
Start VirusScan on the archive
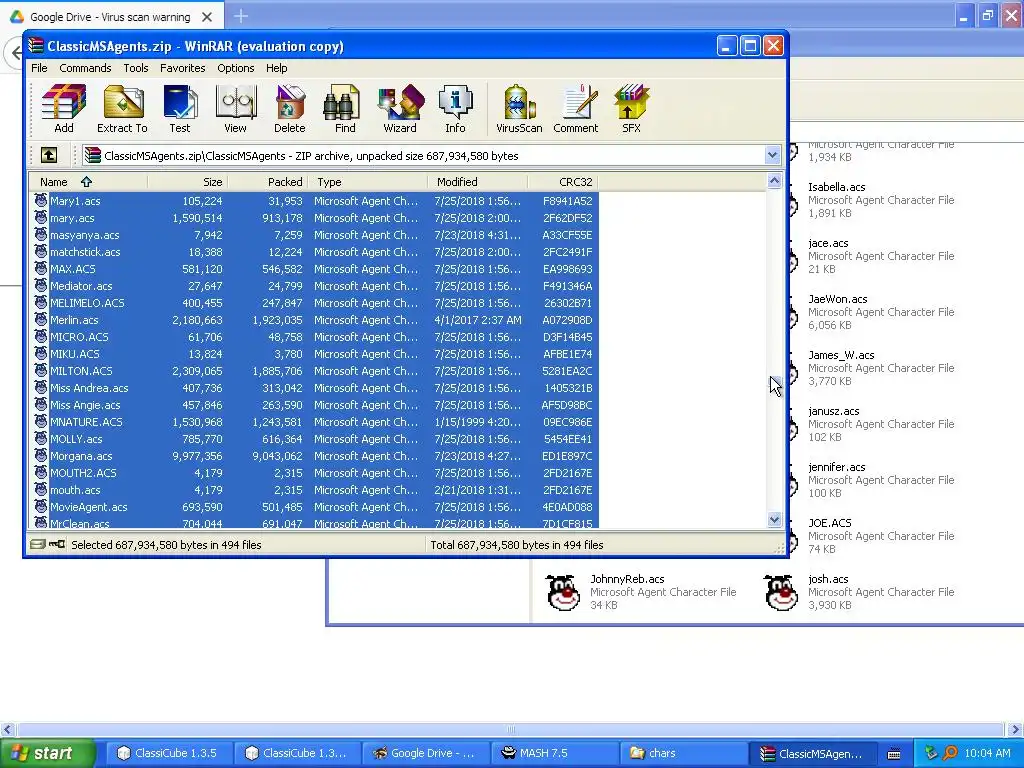(519, 108)
